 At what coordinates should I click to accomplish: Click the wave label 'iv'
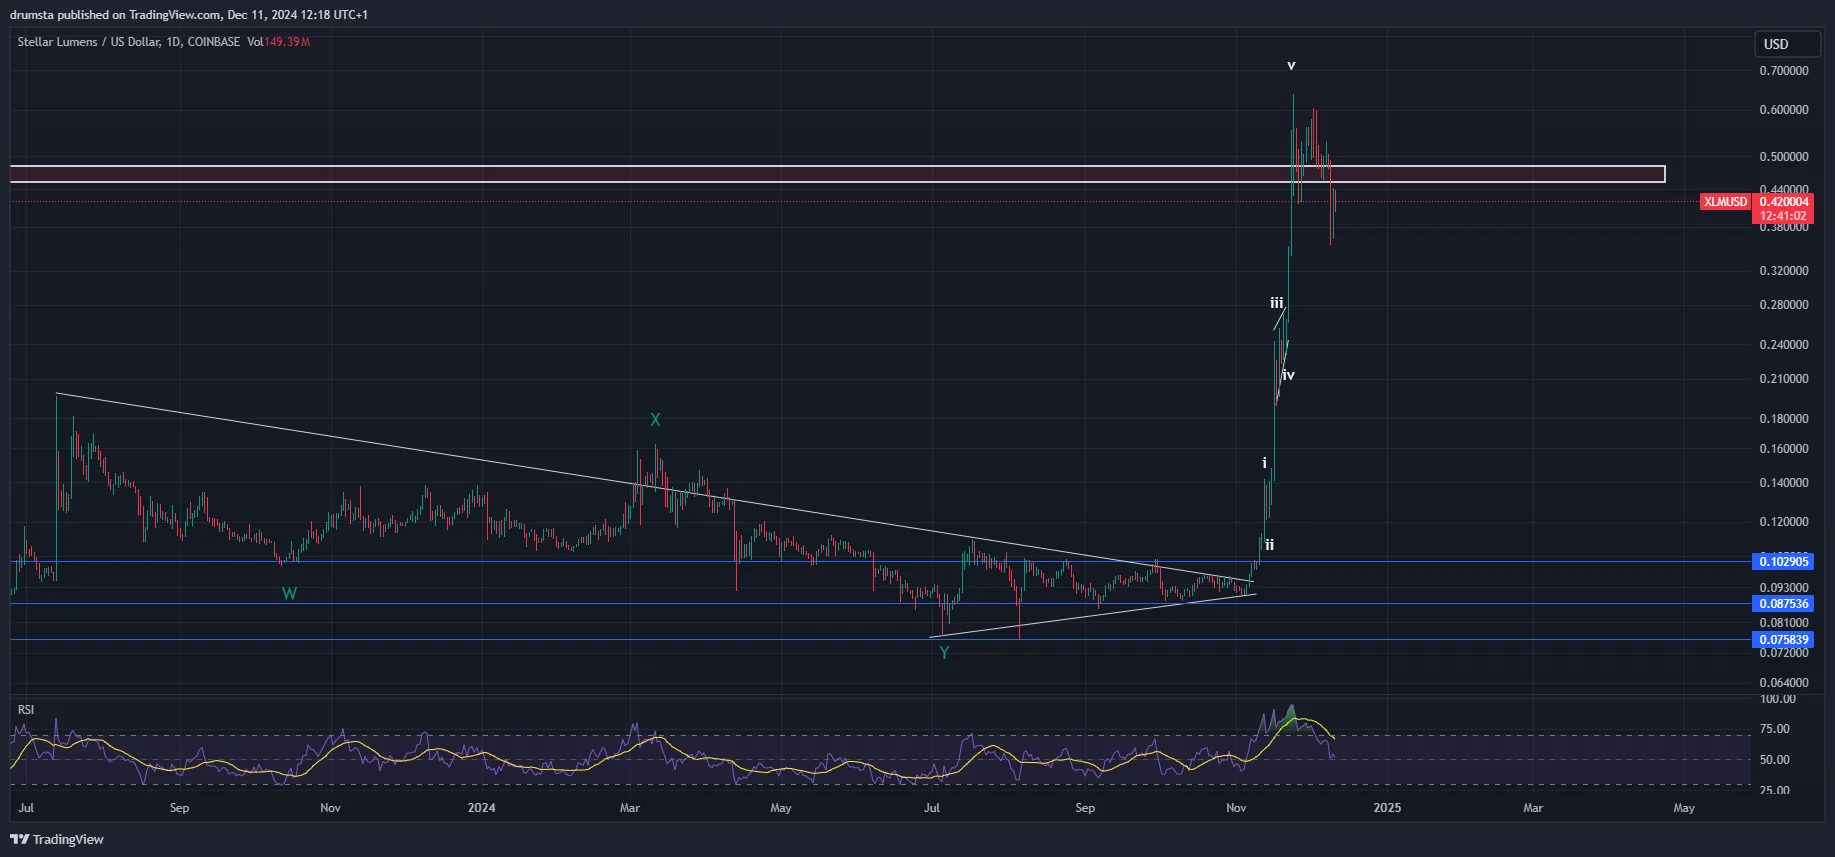(x=1288, y=375)
